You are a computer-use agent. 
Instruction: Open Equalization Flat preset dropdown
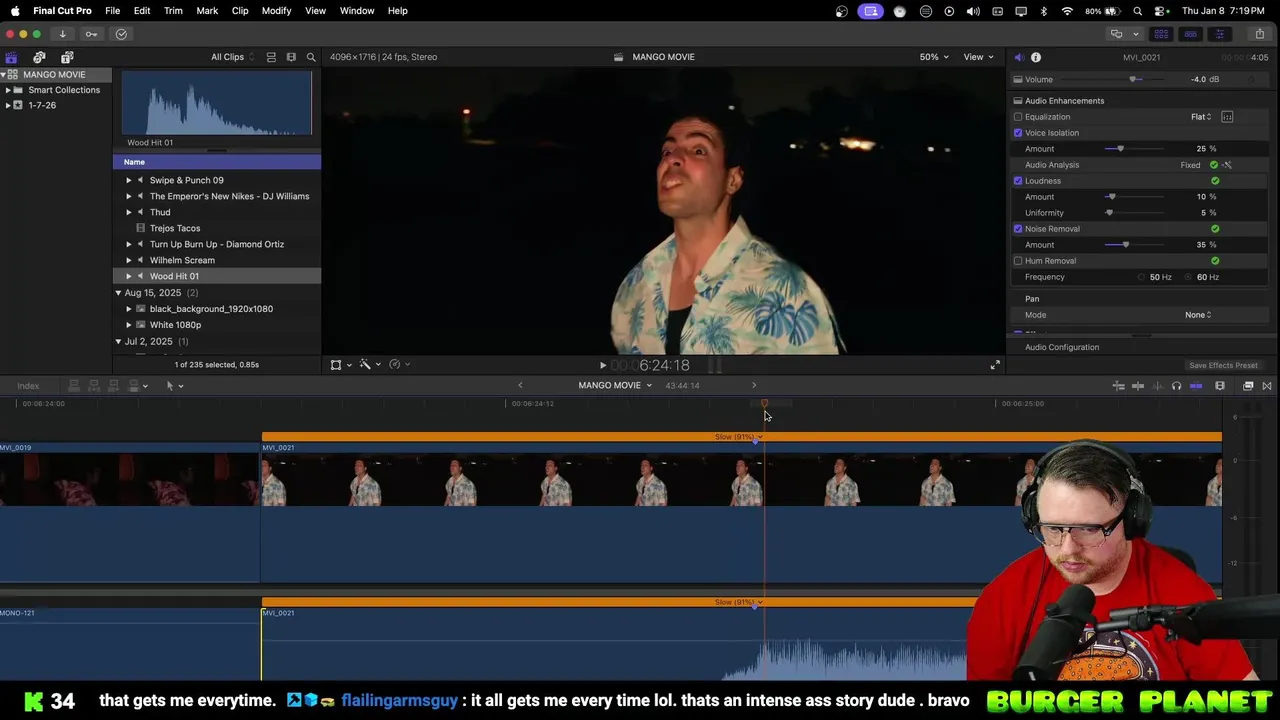point(1201,117)
